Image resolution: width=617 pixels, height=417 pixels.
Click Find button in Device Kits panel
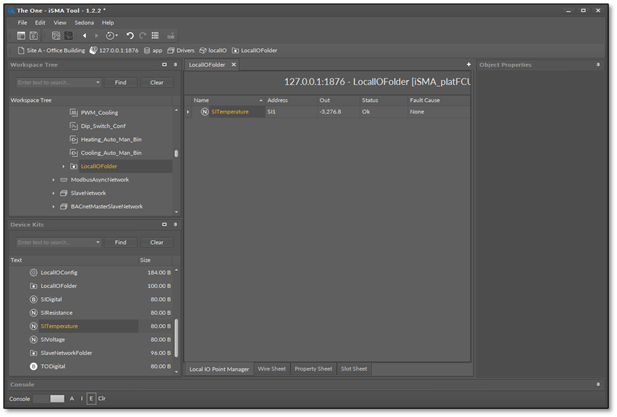[120, 242]
